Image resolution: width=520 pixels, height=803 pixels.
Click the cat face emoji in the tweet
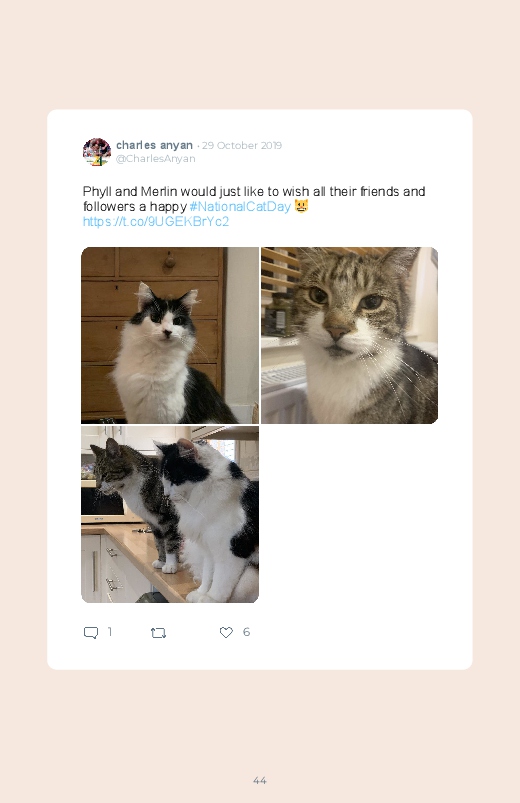click(301, 206)
